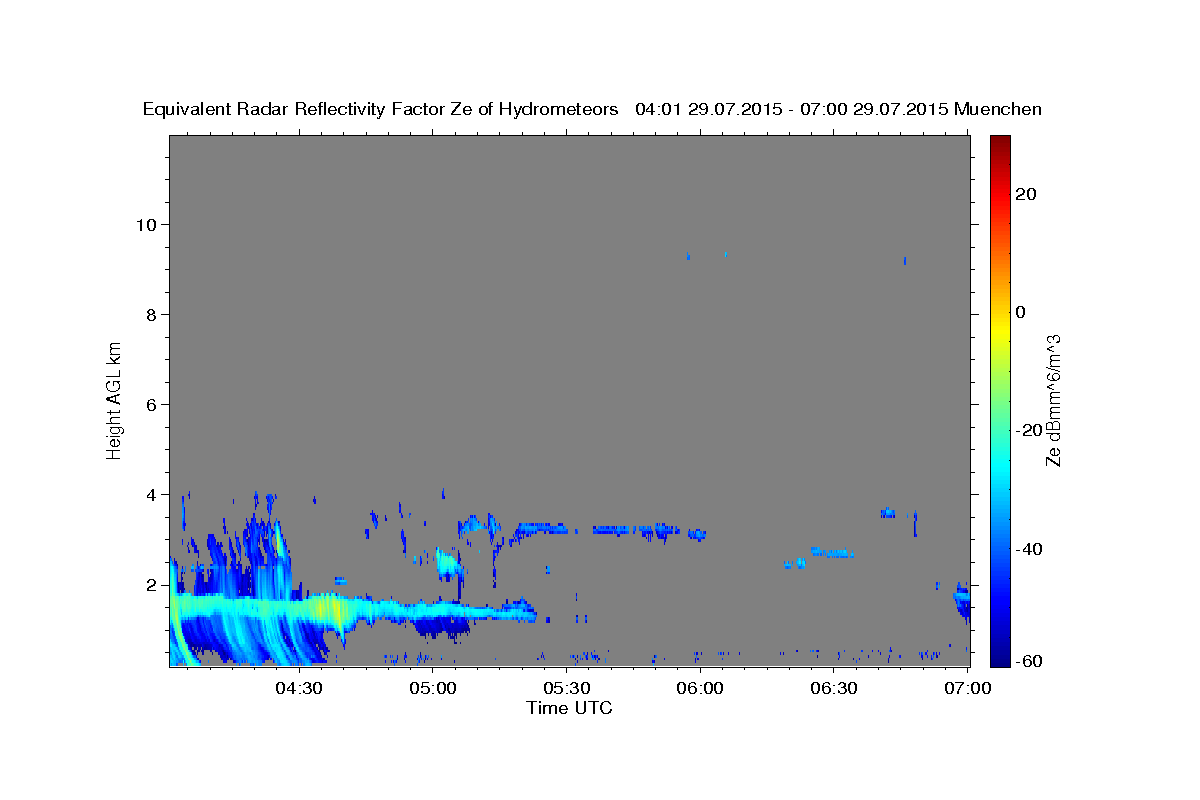Click the 05:30 time tick label

coord(567,689)
